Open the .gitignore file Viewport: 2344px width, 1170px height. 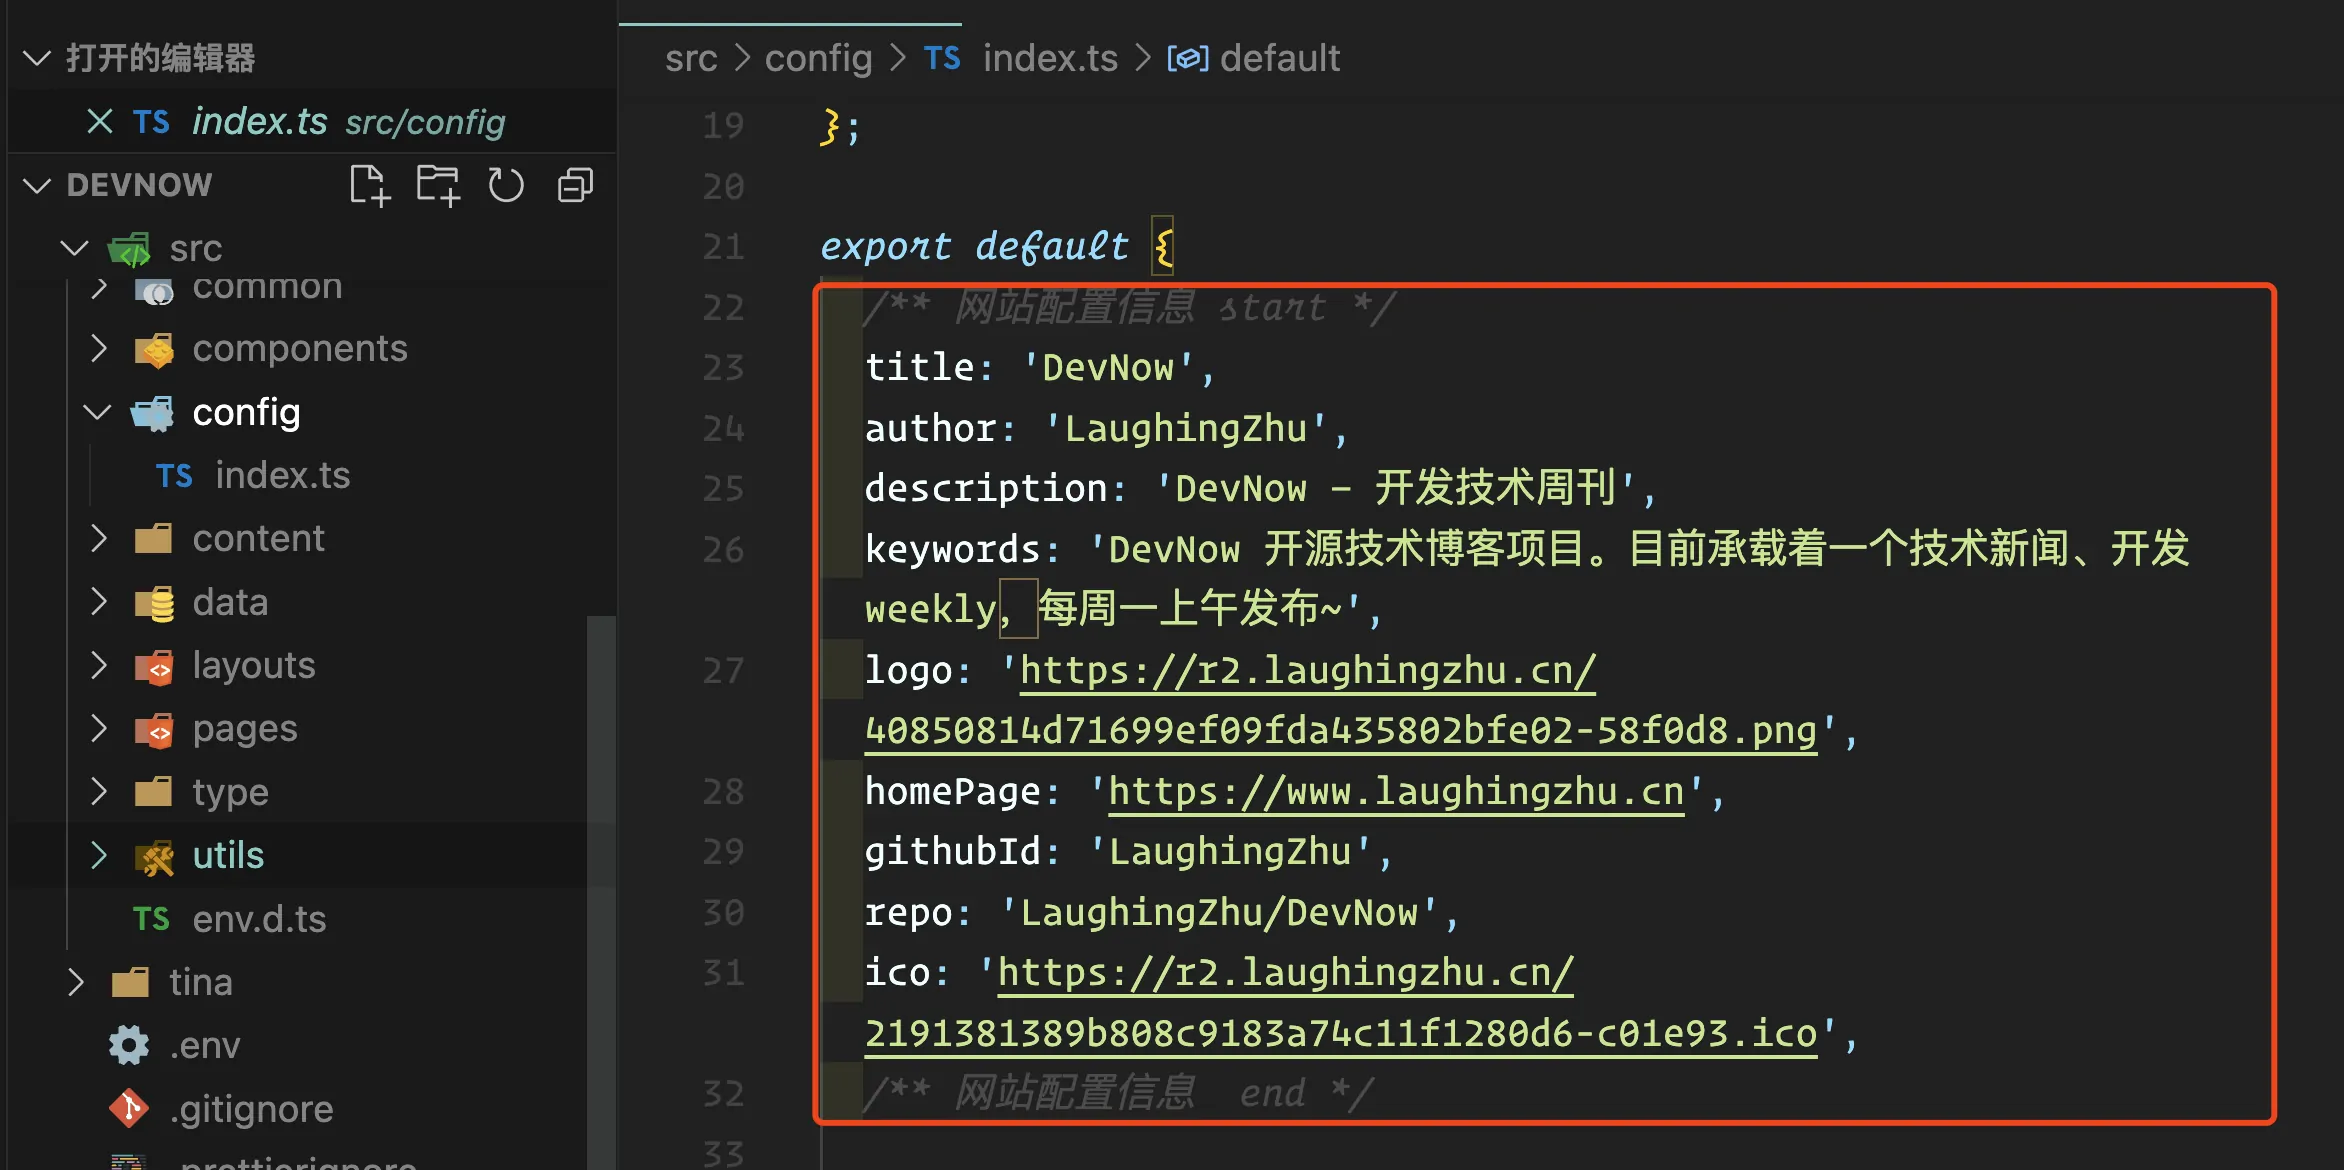(250, 1108)
